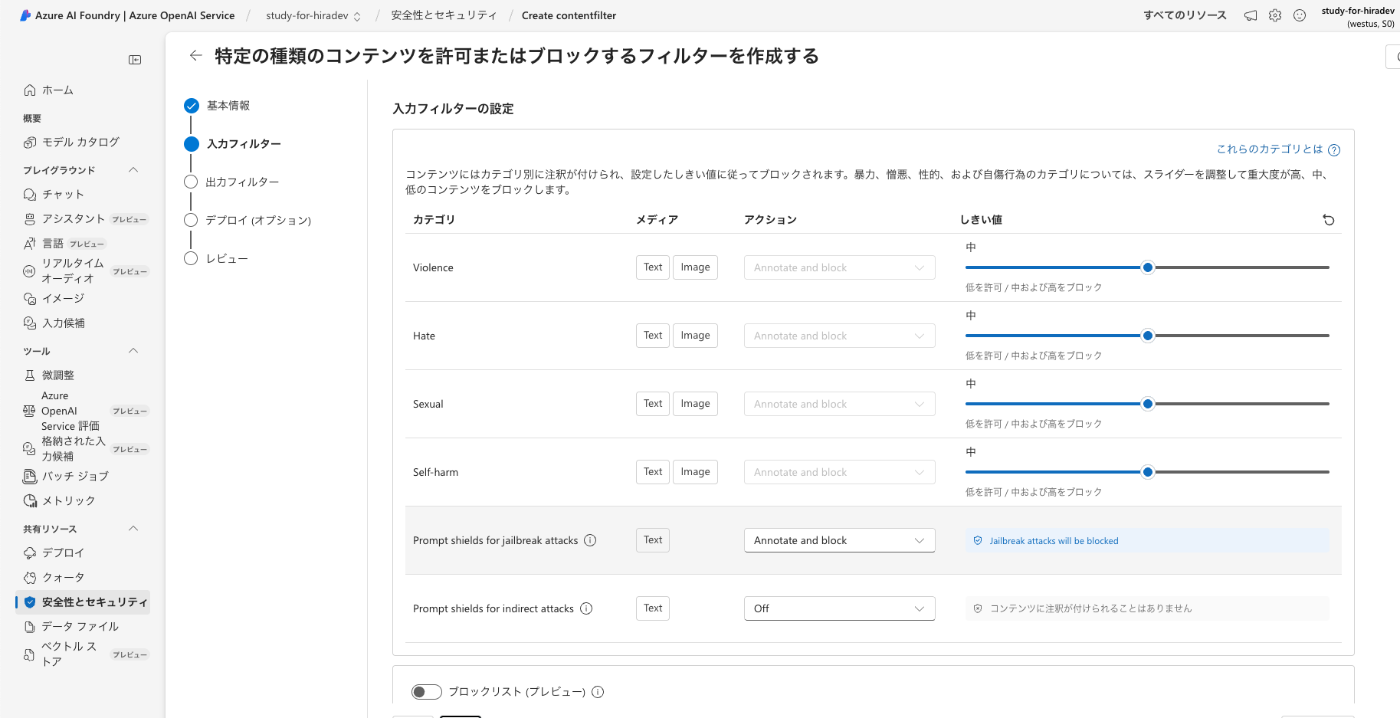The width and height of the screenshot is (1400, 718).
Task: Adjust the Self-harm threshold slider handle
Action: [x=1148, y=471]
